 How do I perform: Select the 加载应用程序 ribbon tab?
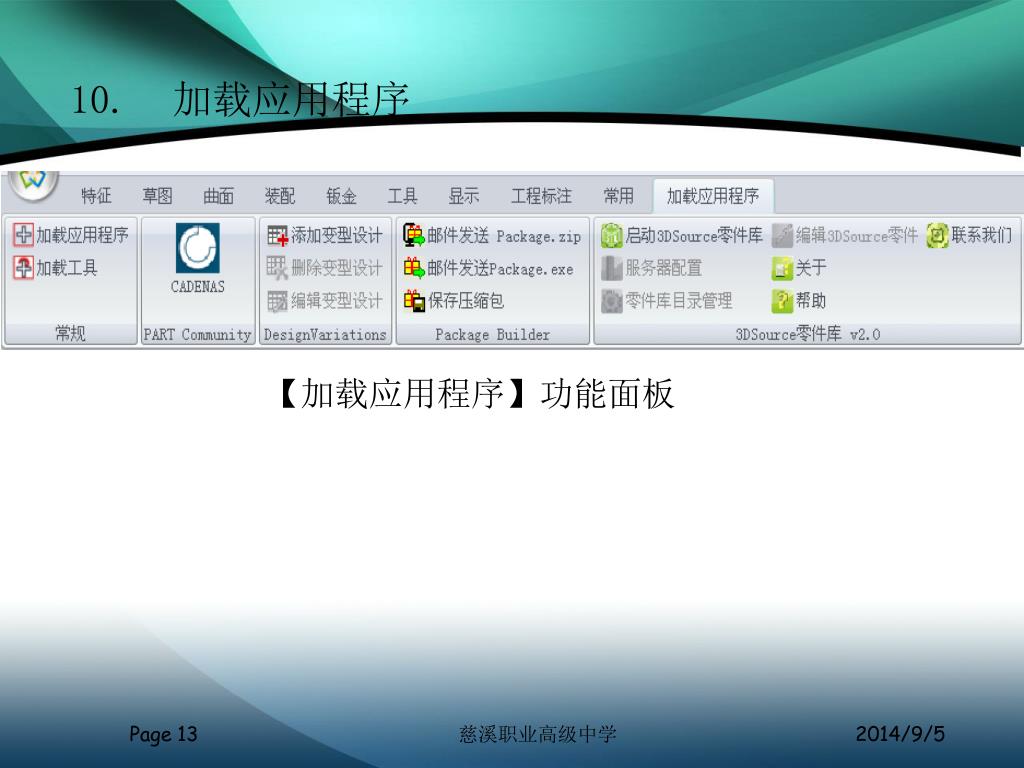[712, 196]
